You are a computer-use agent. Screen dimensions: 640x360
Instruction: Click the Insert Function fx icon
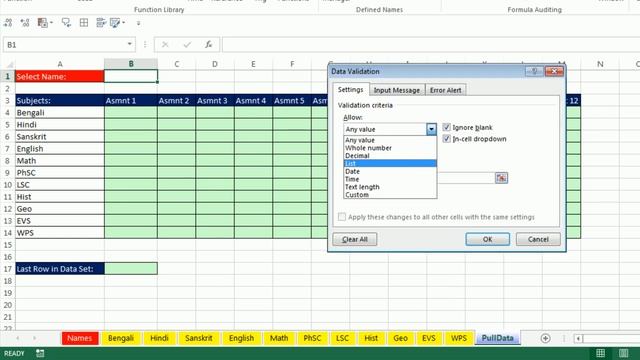tap(209, 44)
